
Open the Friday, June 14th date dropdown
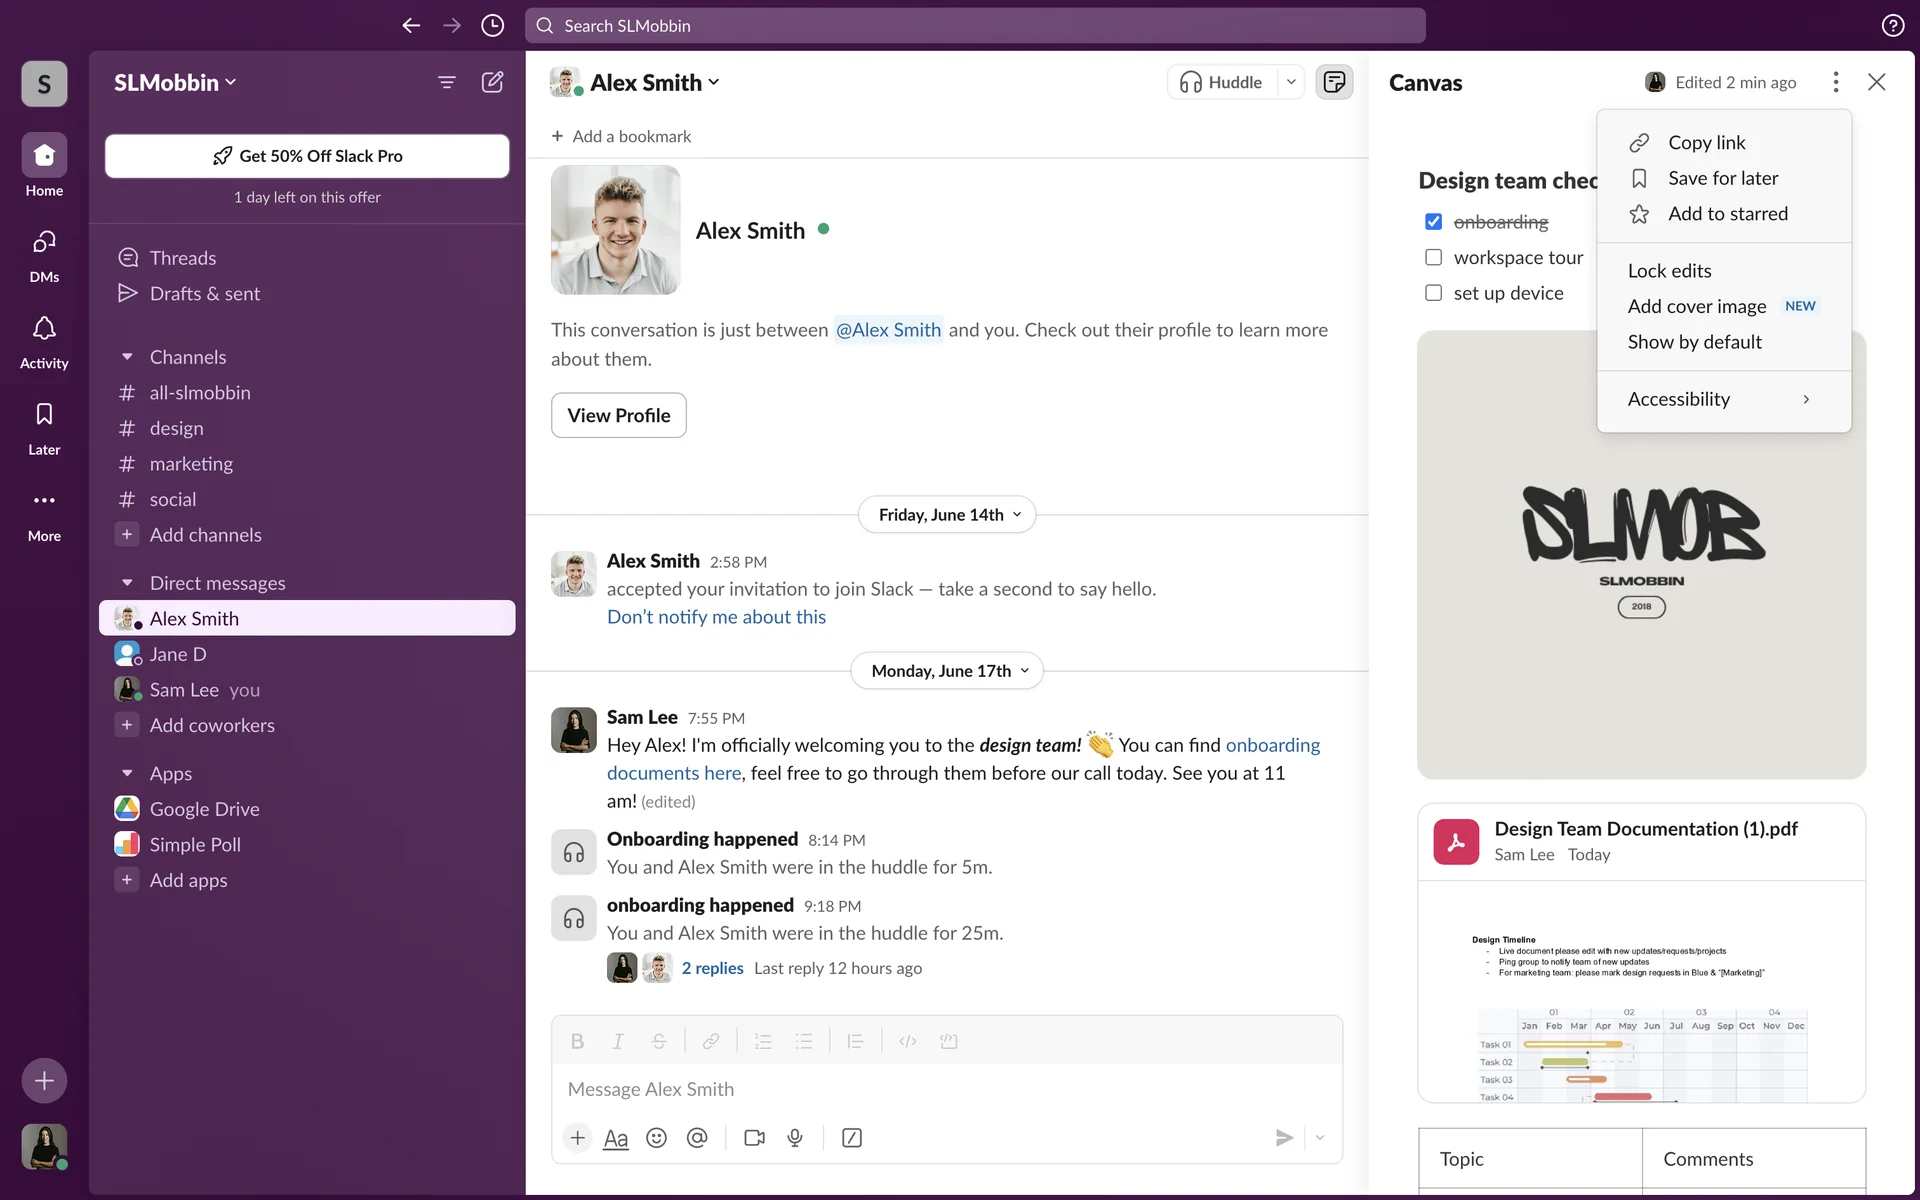tap(947, 515)
